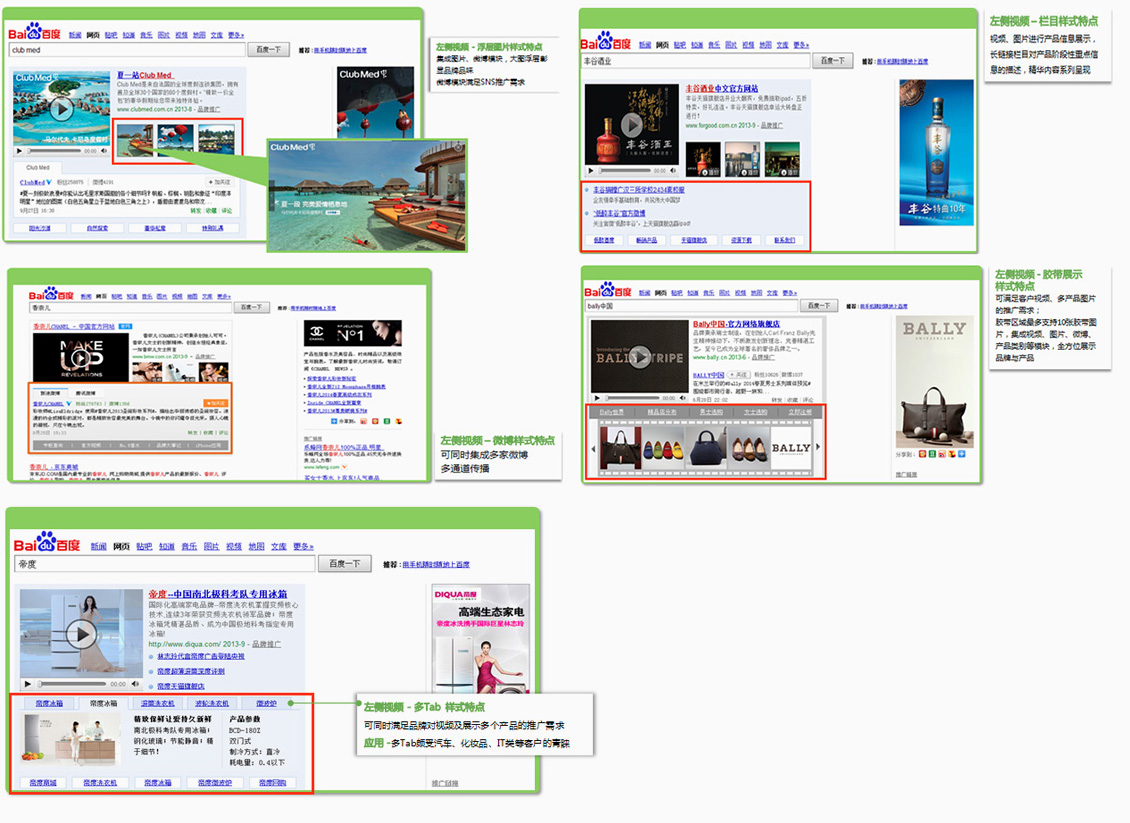1130x823 pixels.
Task: Click blue share icon beside 分享到
Action: pos(961,454)
